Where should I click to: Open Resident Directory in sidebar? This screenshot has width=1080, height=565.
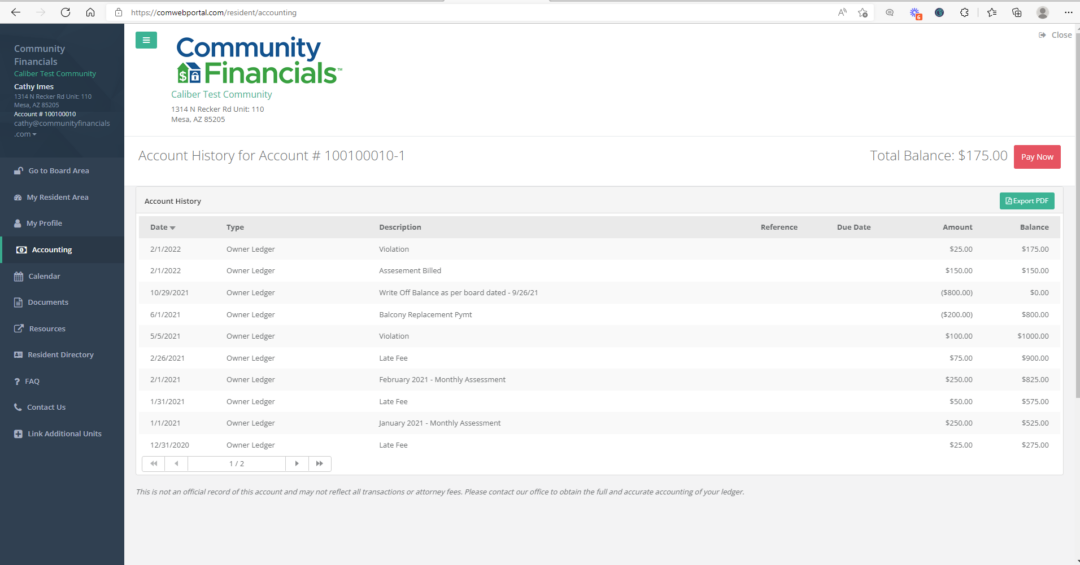[x=60, y=355]
